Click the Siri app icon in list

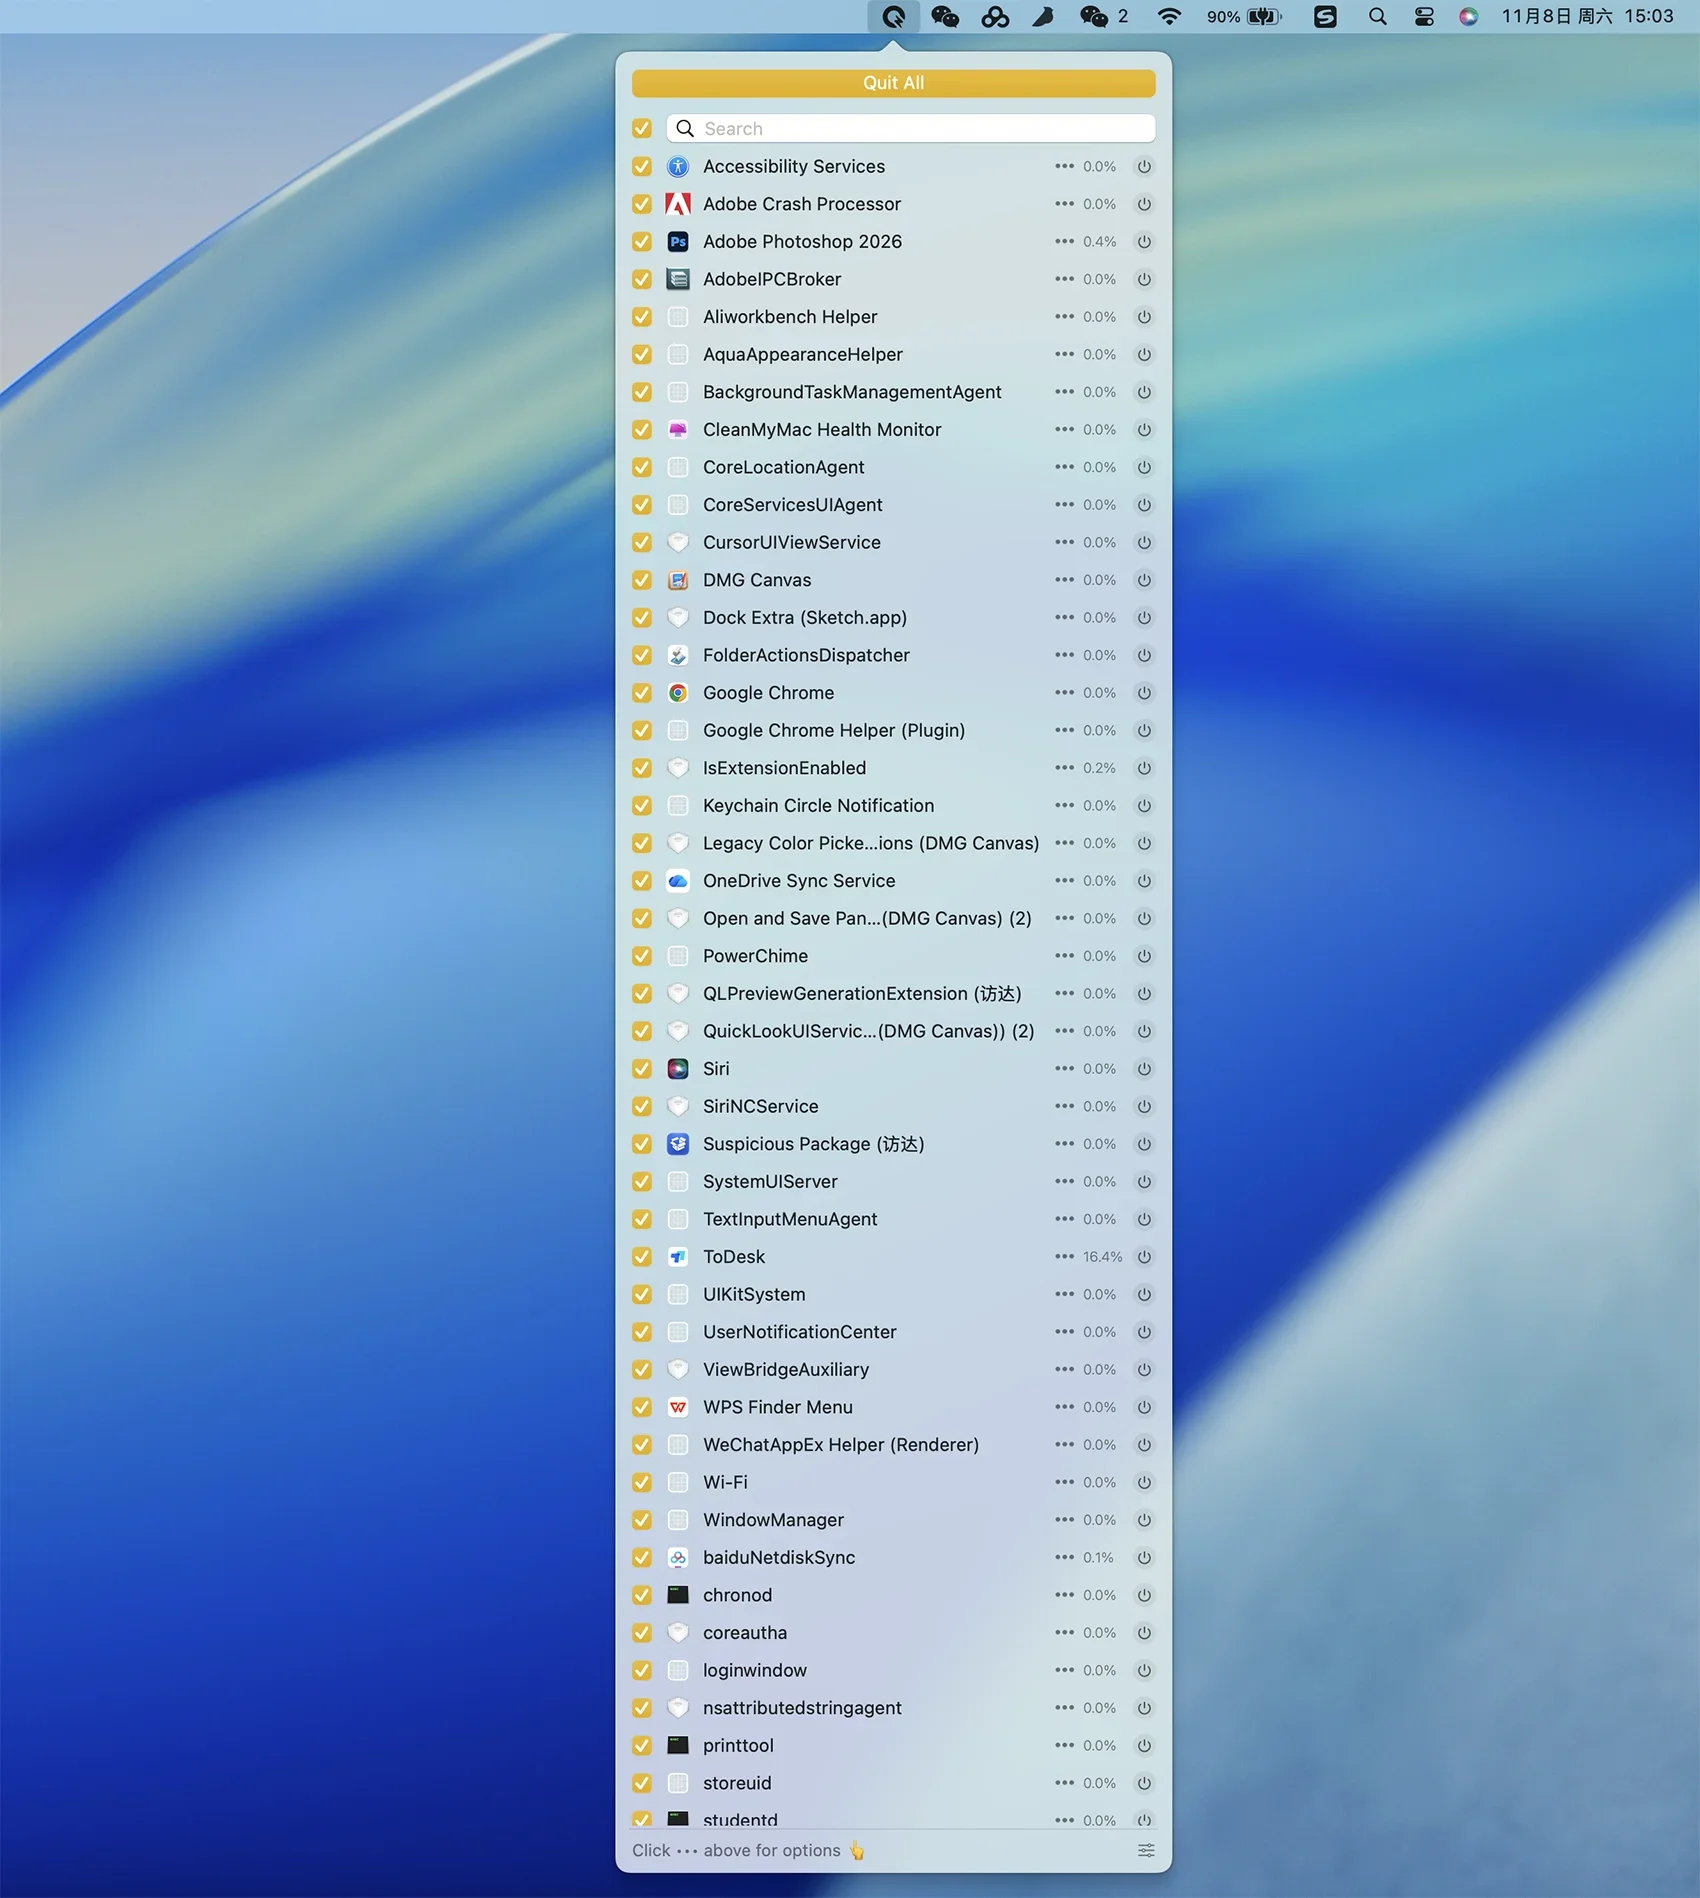[x=678, y=1069]
